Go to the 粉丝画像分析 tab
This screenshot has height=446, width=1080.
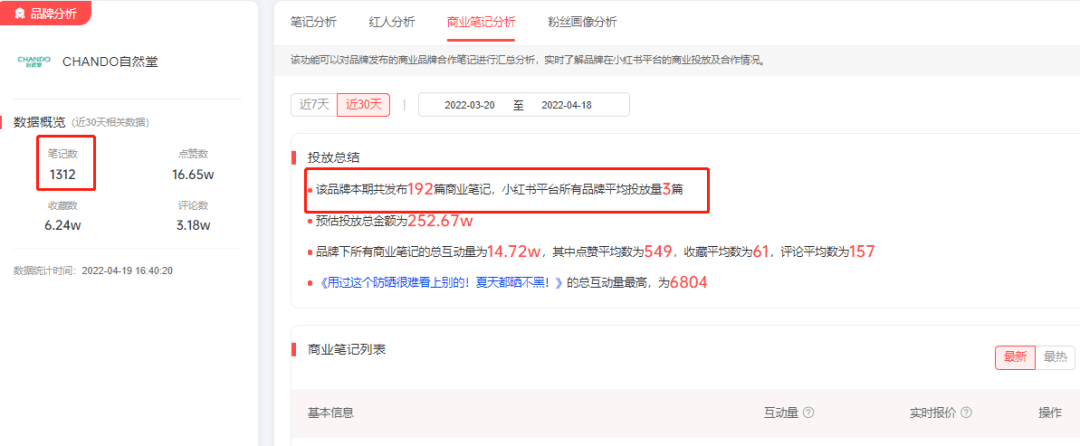tap(583, 22)
